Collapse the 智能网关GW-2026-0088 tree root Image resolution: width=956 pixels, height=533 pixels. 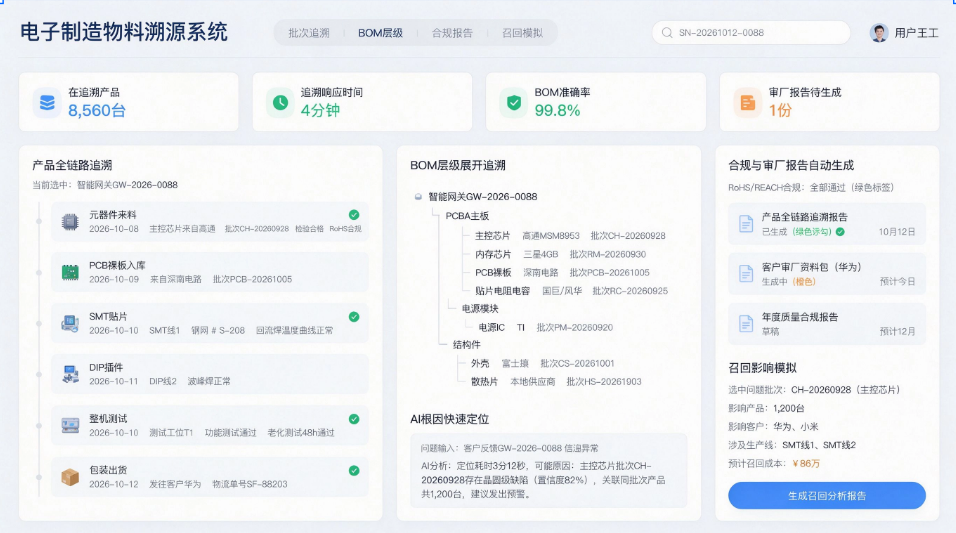[418, 196]
